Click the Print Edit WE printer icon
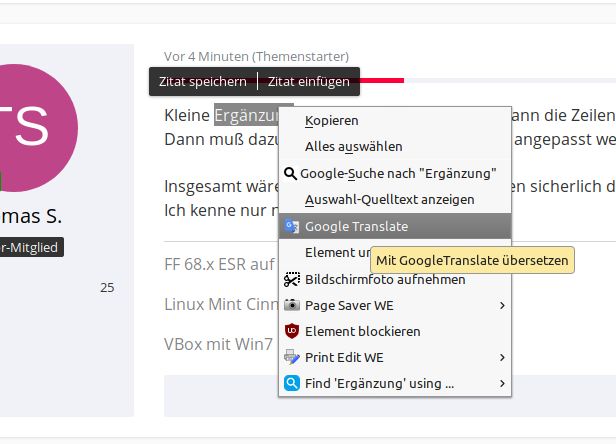This screenshot has width=616, height=444. [x=292, y=357]
